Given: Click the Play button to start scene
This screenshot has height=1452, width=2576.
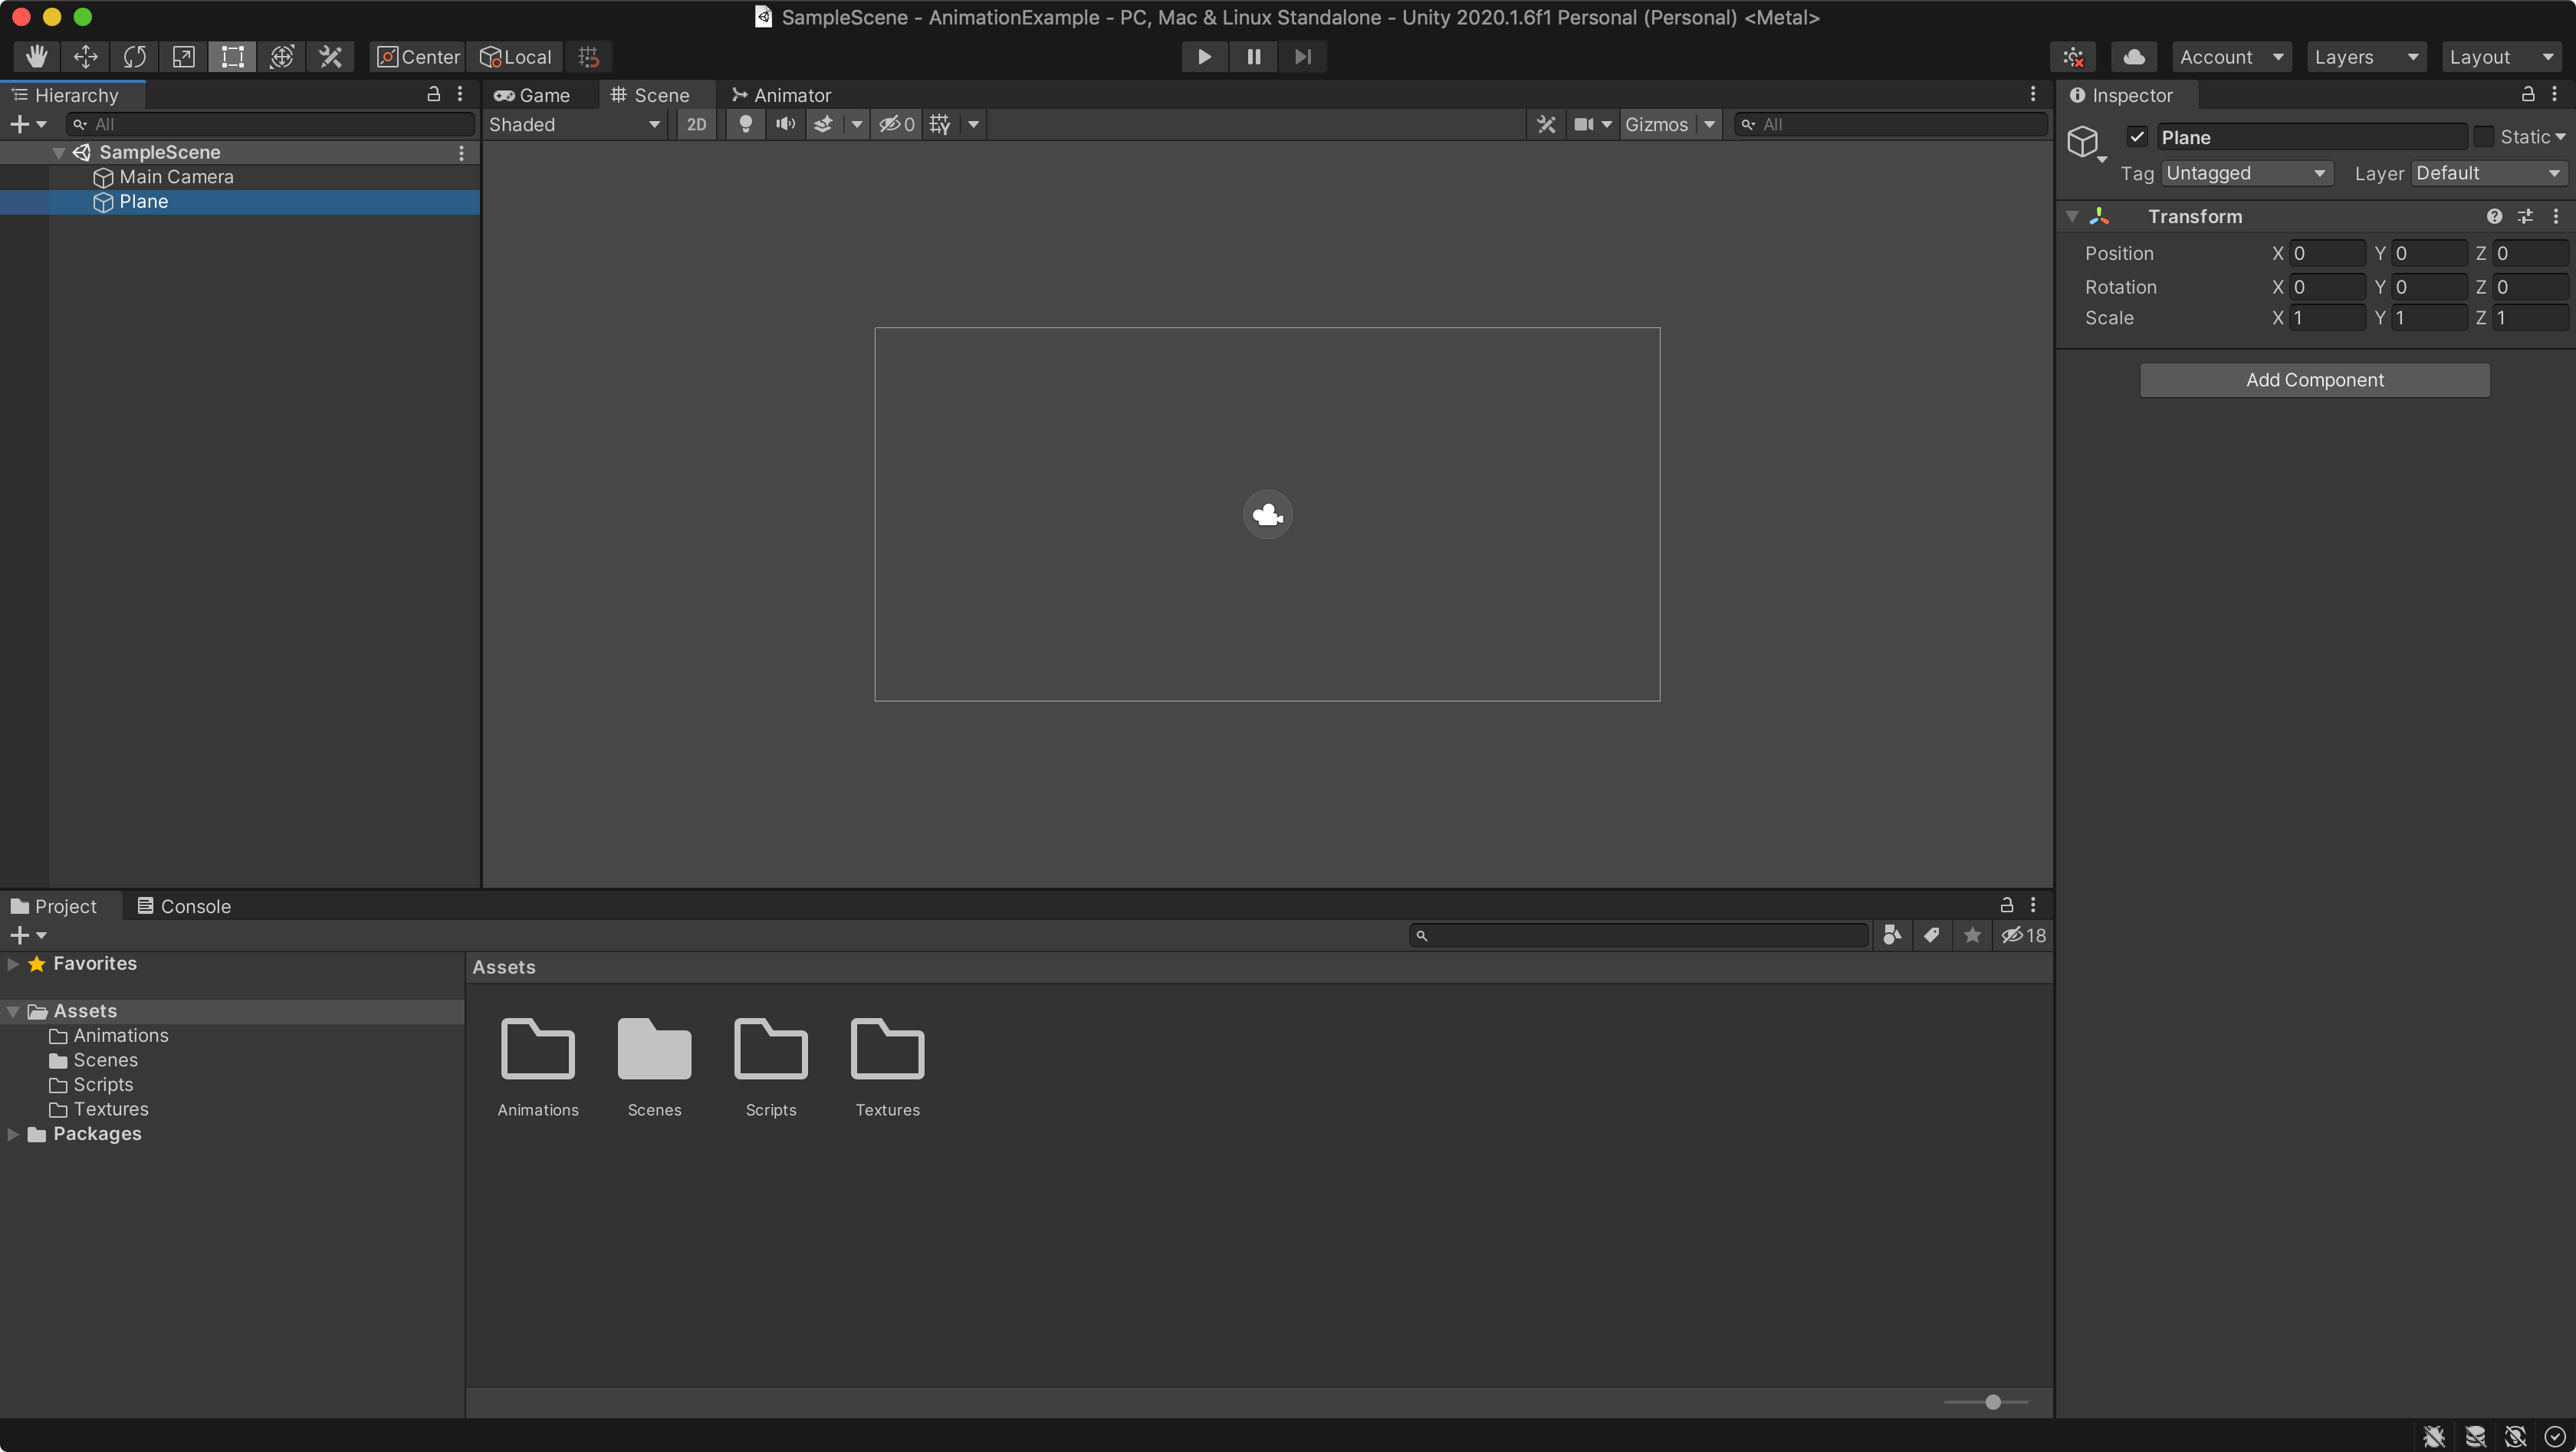Looking at the screenshot, I should click(x=1203, y=57).
